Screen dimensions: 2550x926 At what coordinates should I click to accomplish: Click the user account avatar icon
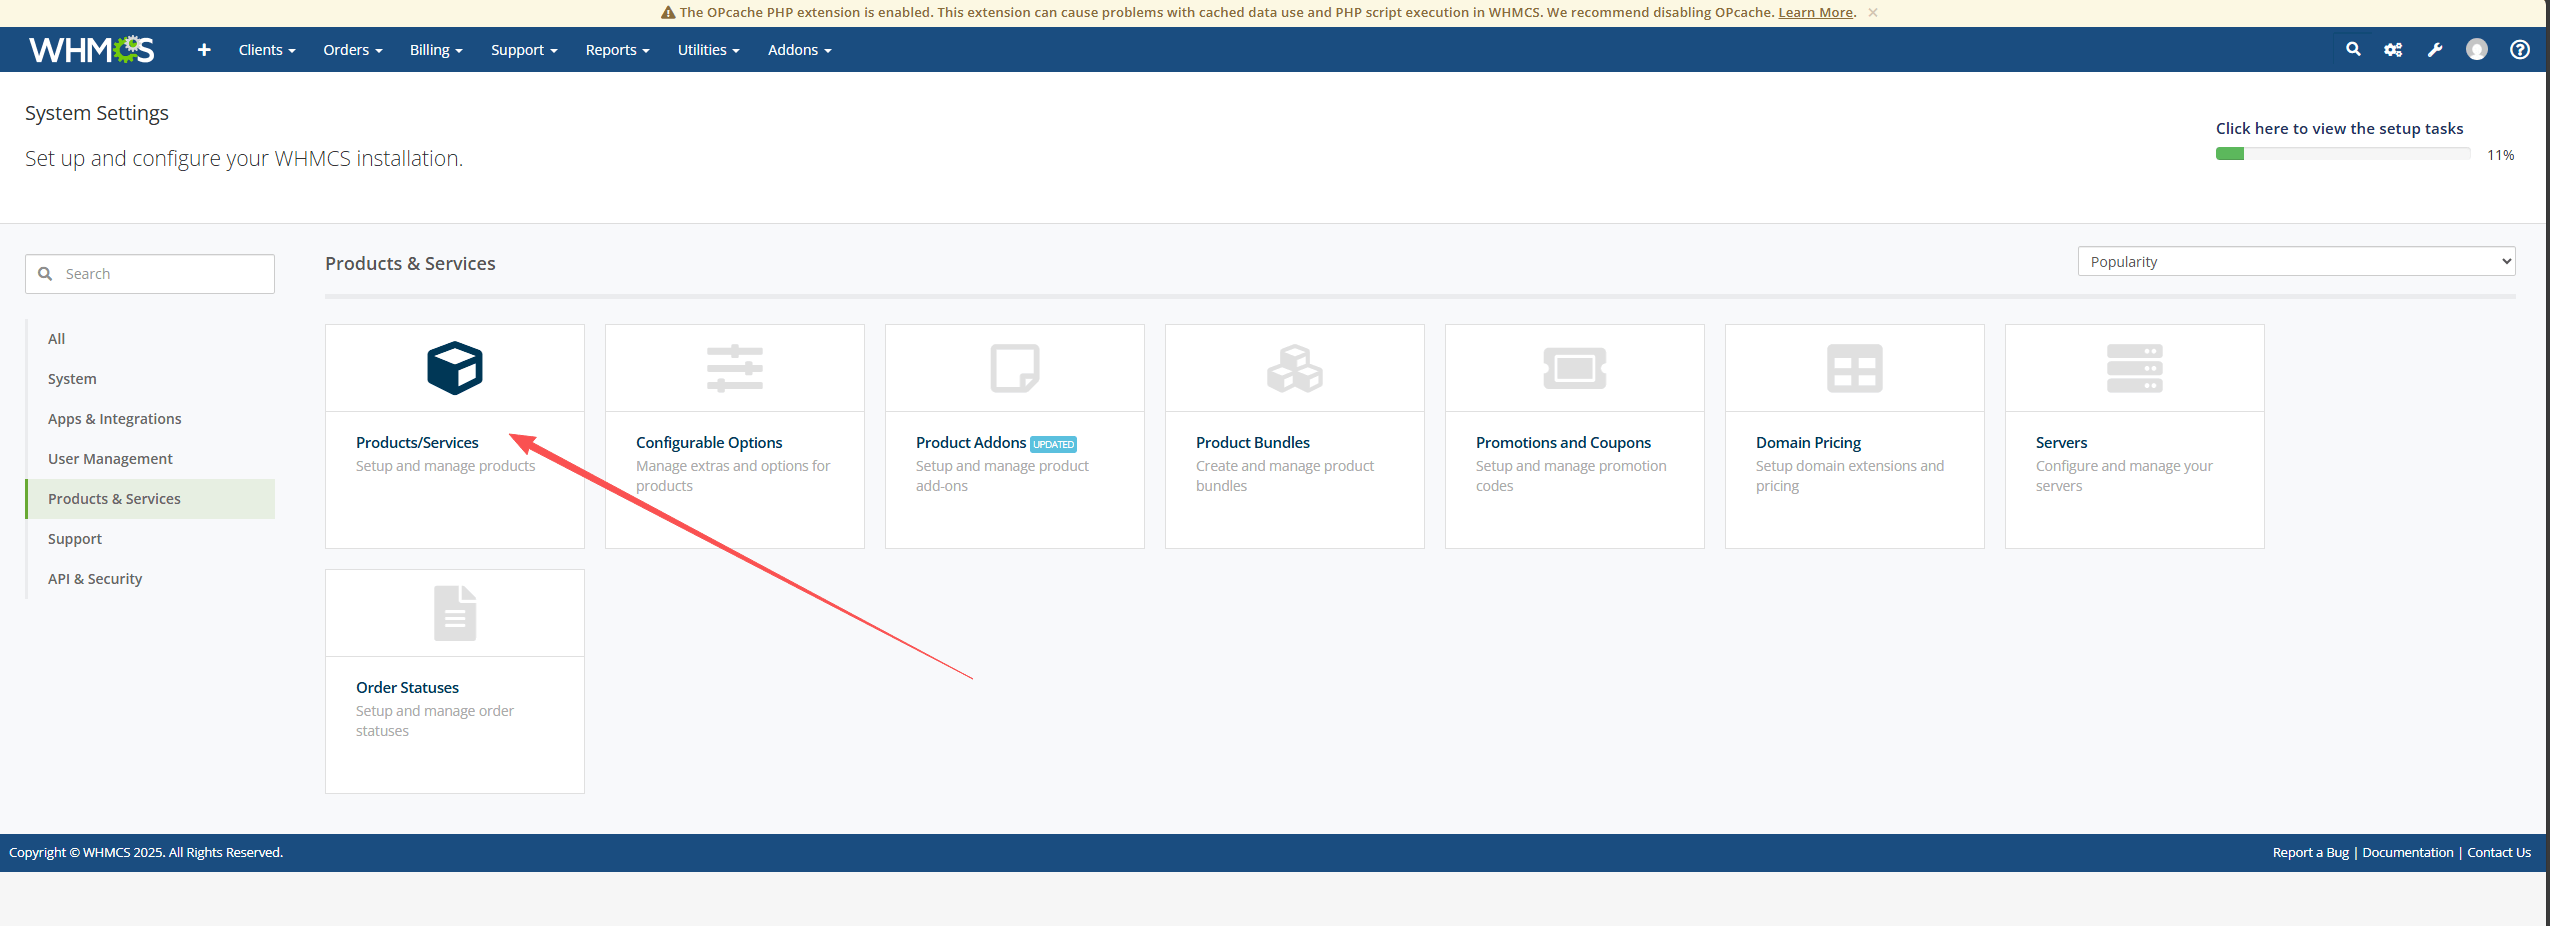tap(2477, 49)
